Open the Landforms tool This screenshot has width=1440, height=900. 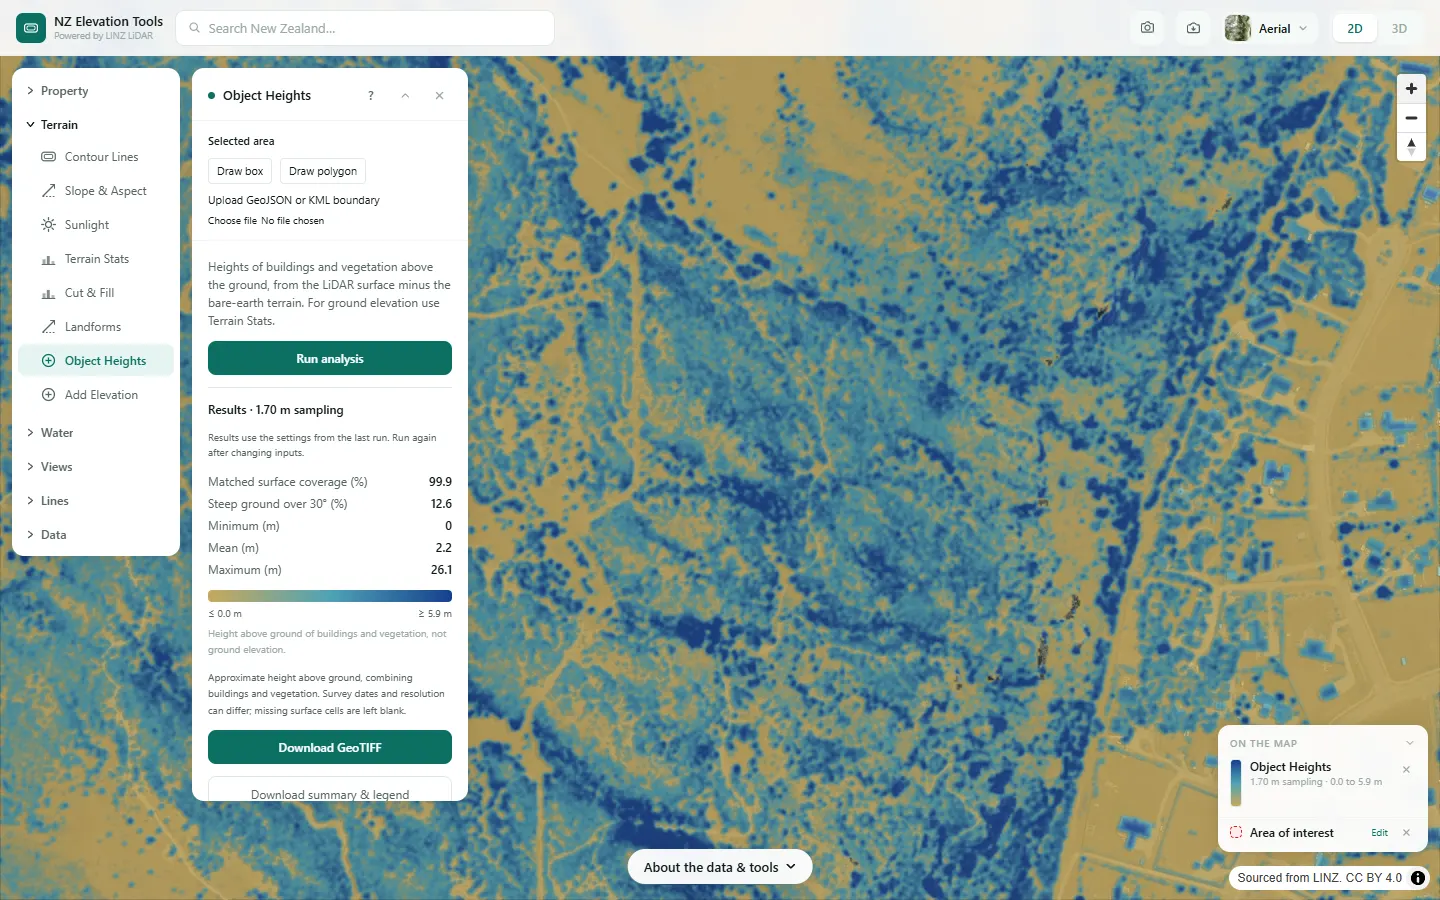[x=96, y=327]
